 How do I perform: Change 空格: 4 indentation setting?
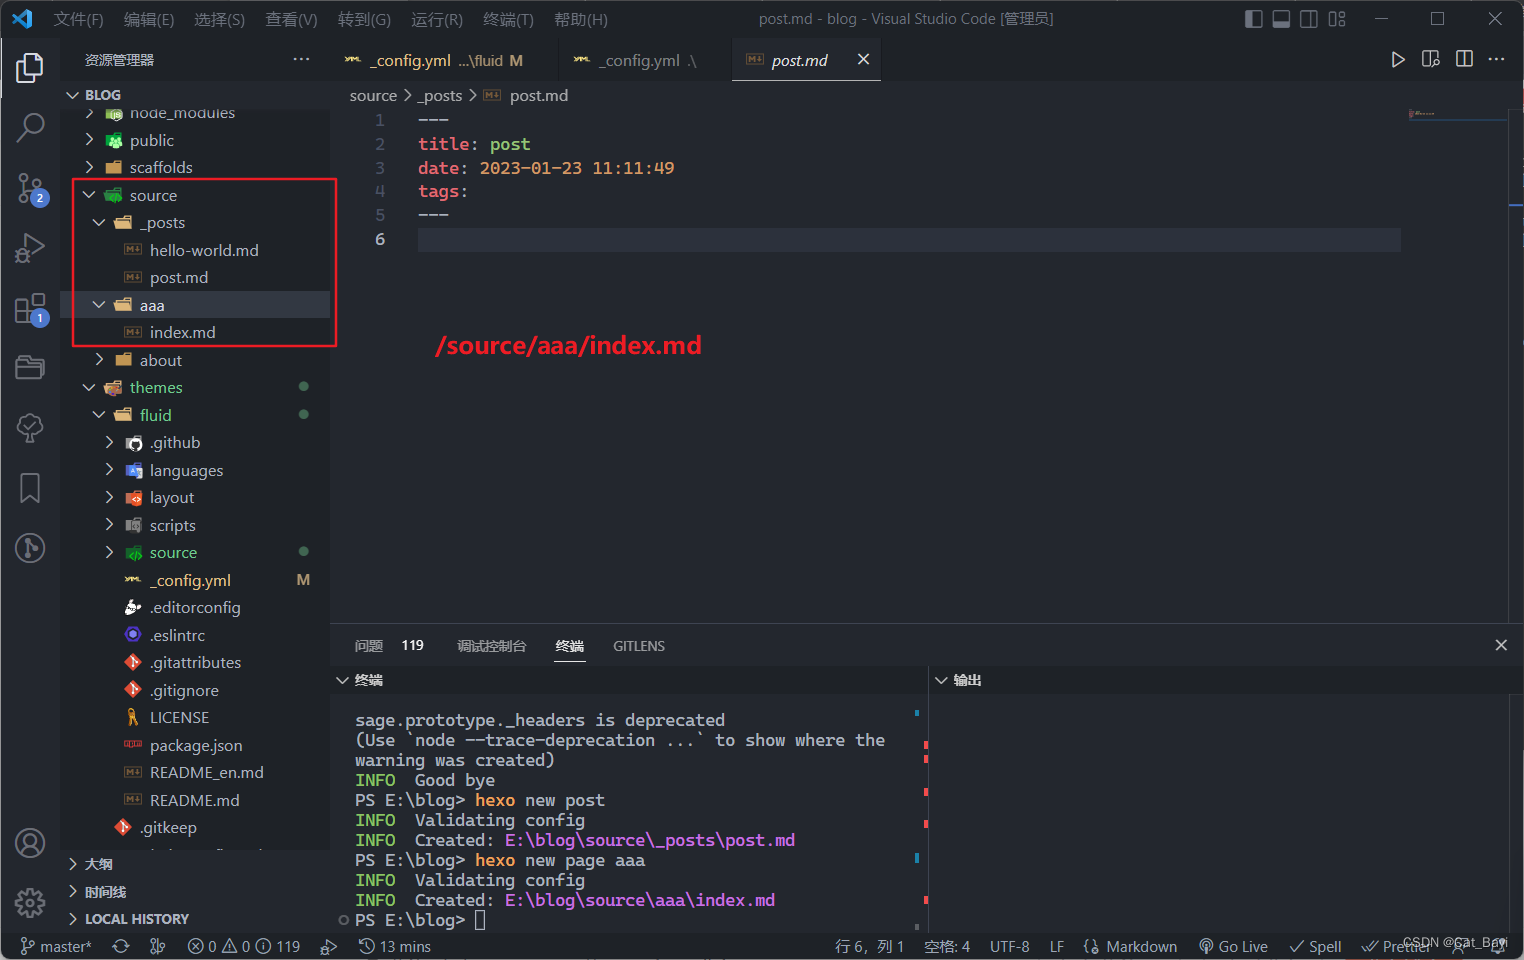pos(947,946)
